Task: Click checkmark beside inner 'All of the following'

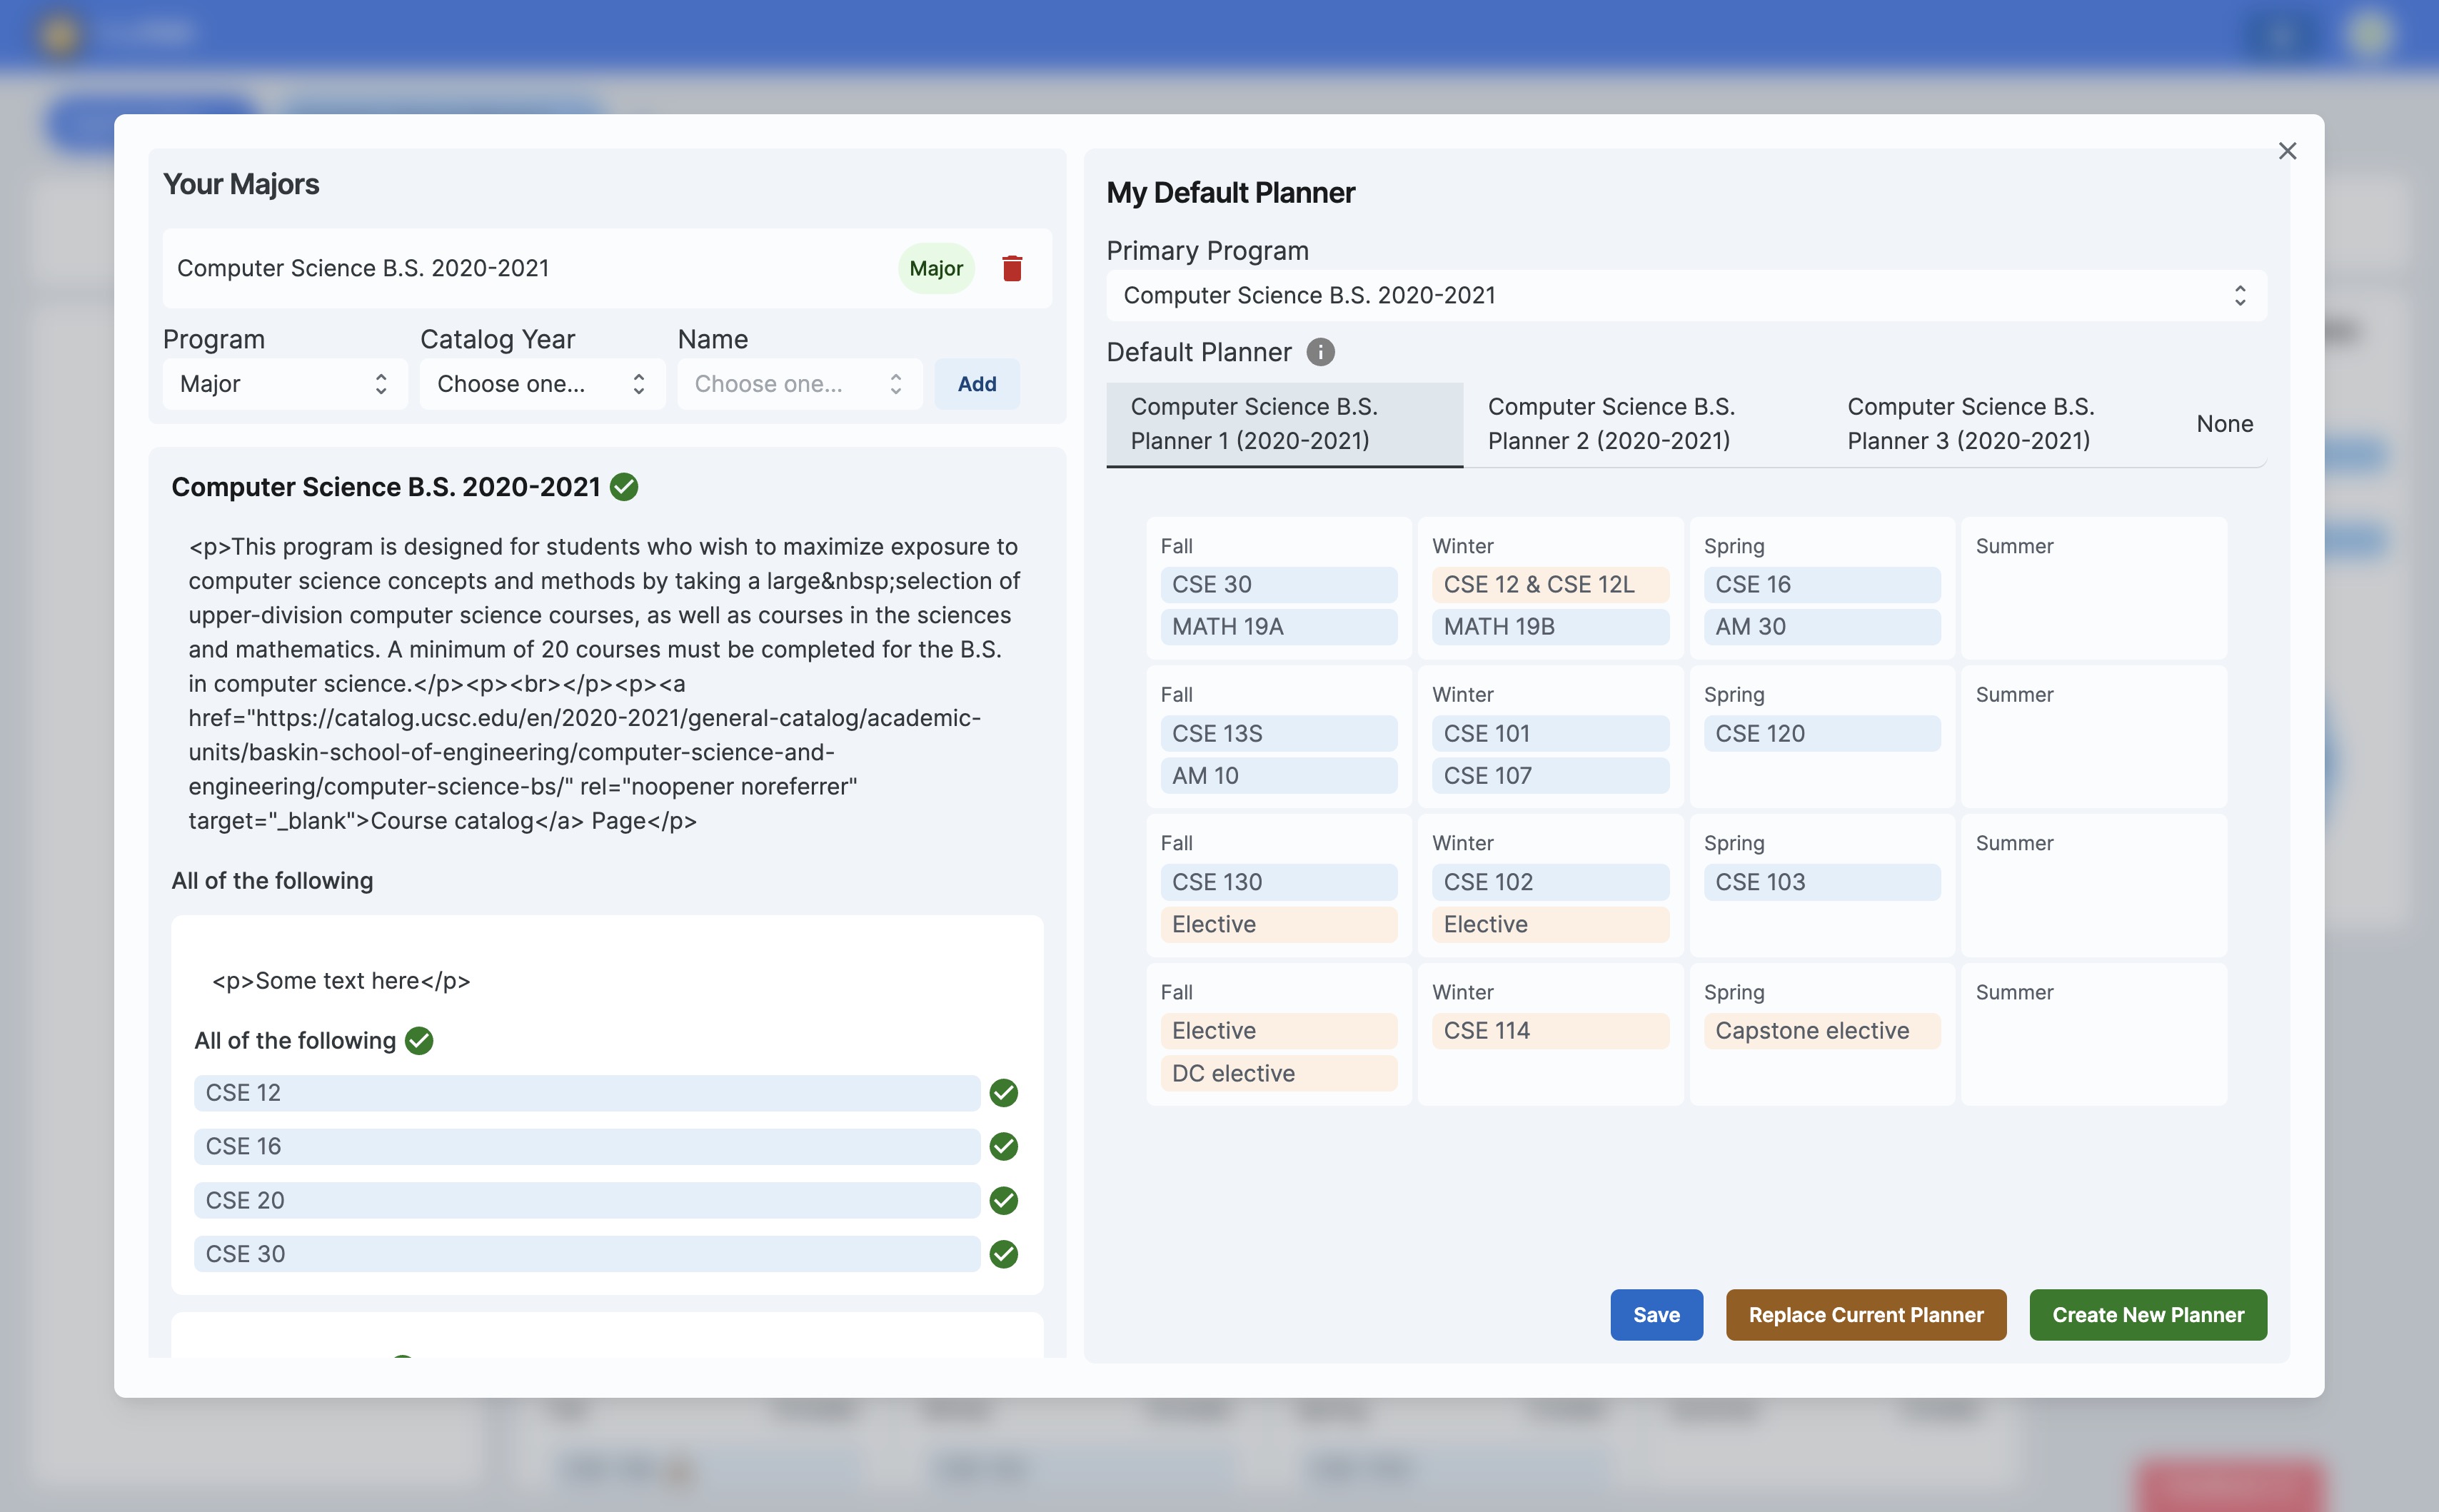Action: pos(419,1041)
